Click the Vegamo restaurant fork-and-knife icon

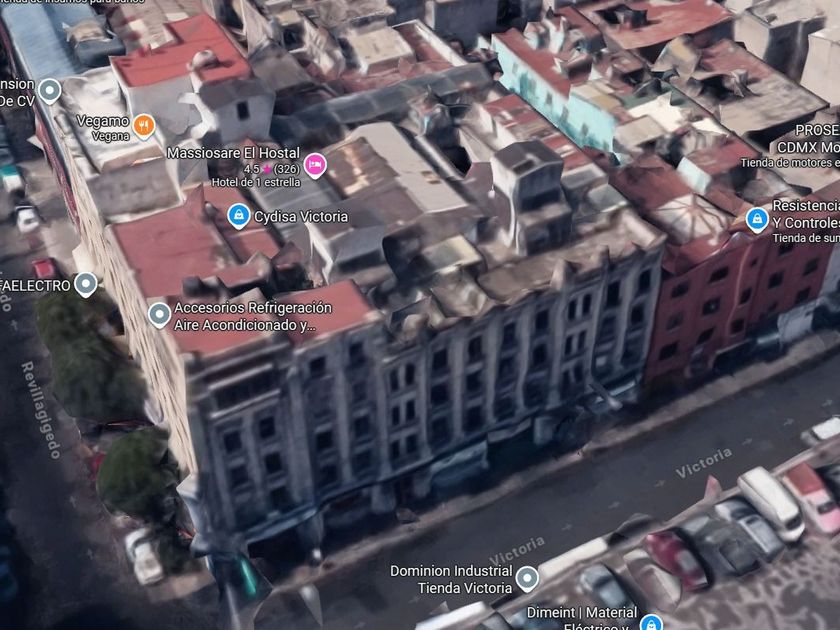click(144, 125)
